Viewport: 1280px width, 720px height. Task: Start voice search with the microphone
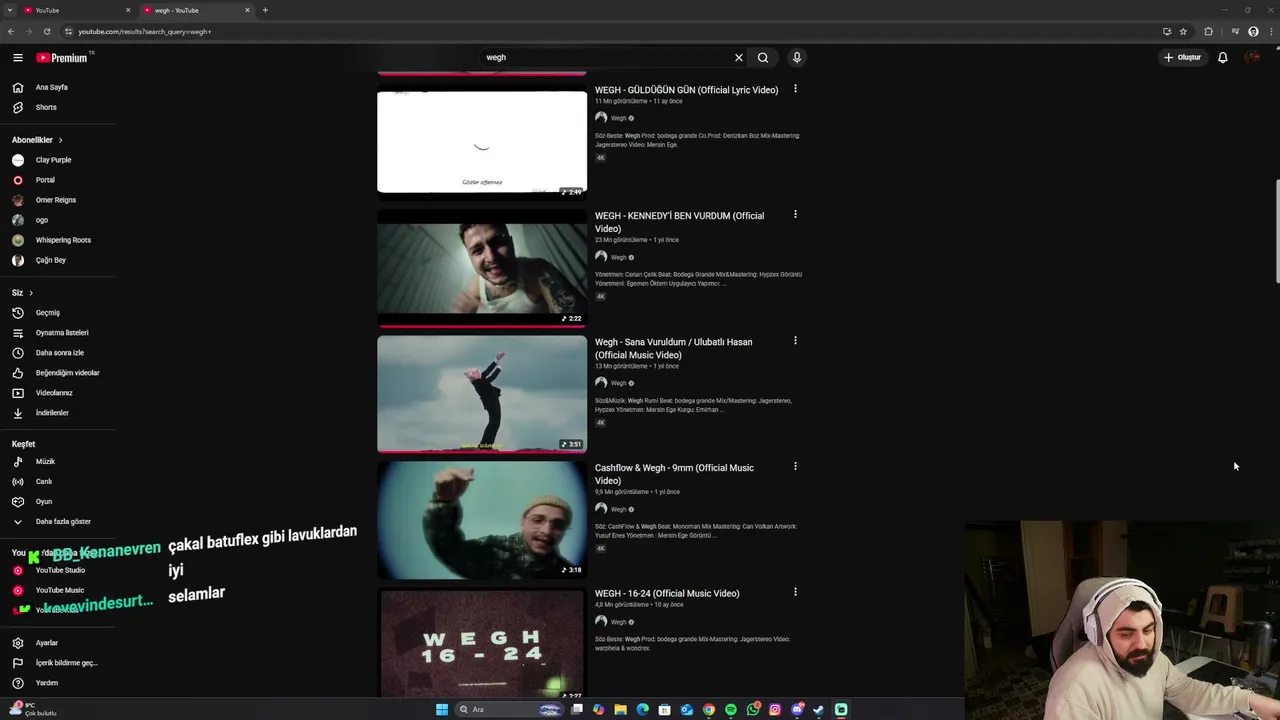pos(797,58)
